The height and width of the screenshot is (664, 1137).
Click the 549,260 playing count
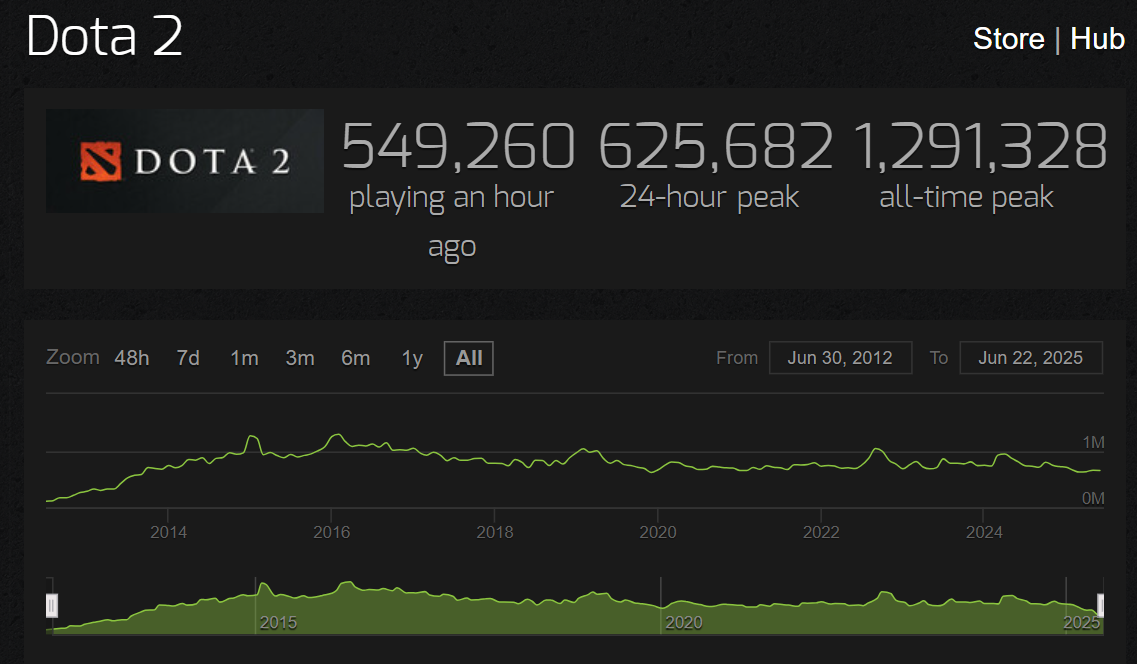click(458, 146)
